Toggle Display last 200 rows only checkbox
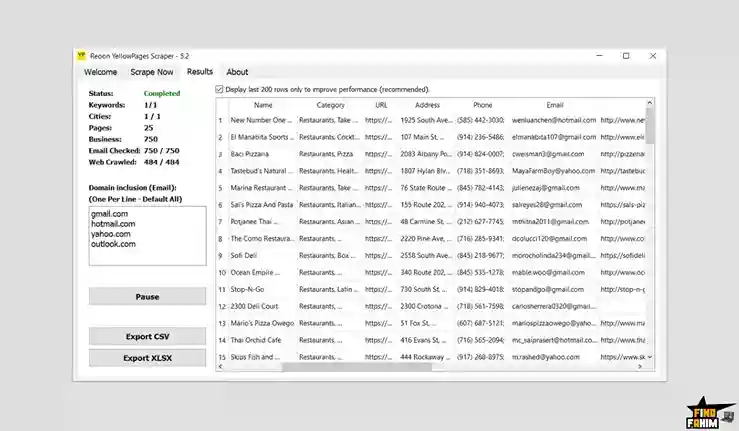Screen dimensions: 739x431 click(x=219, y=89)
